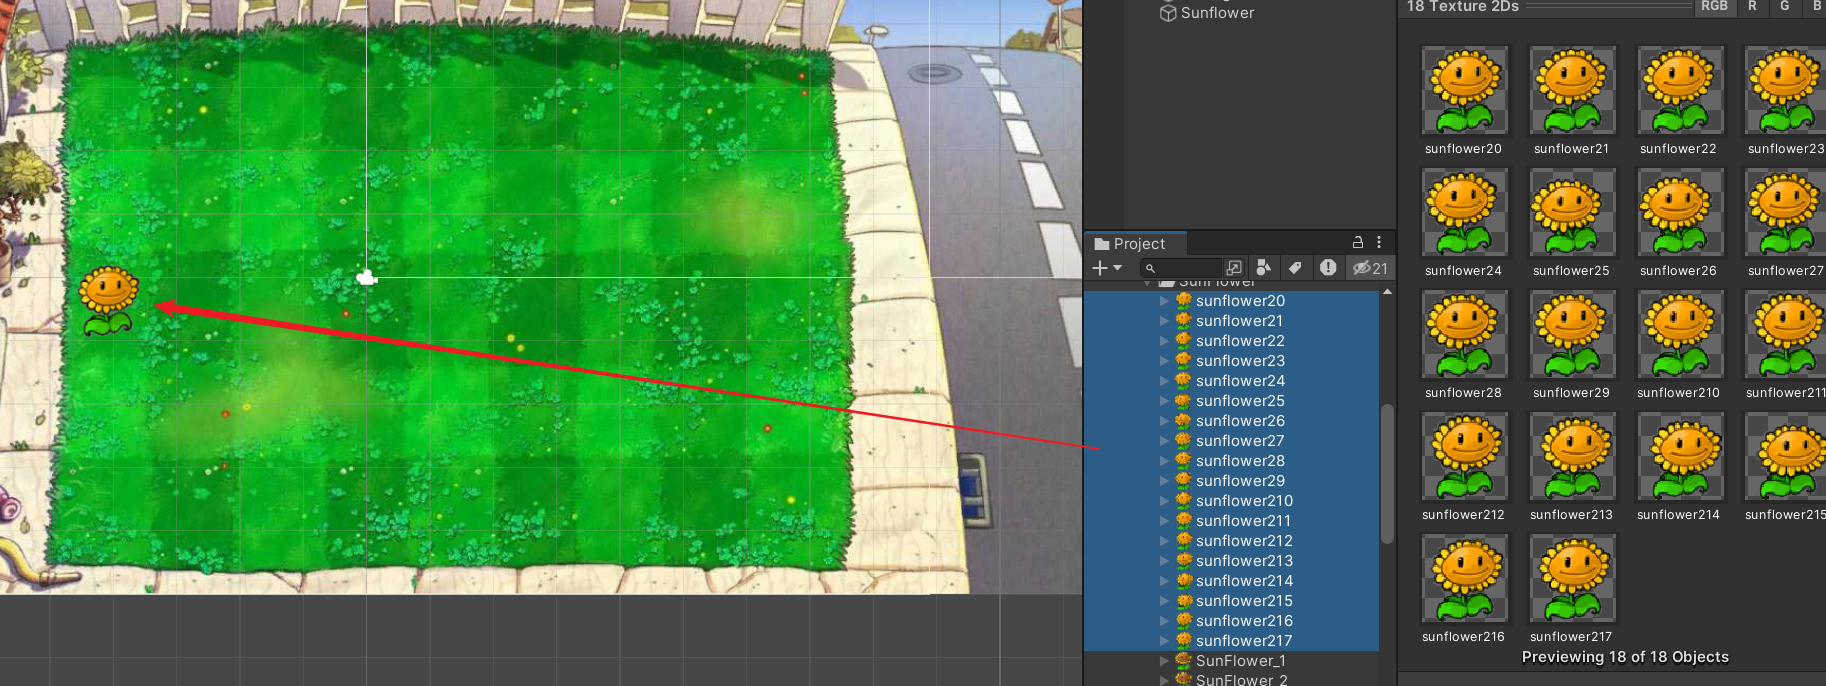1826x686 pixels.
Task: Click sunflower29 texture preview thumbnail
Action: tap(1572, 334)
